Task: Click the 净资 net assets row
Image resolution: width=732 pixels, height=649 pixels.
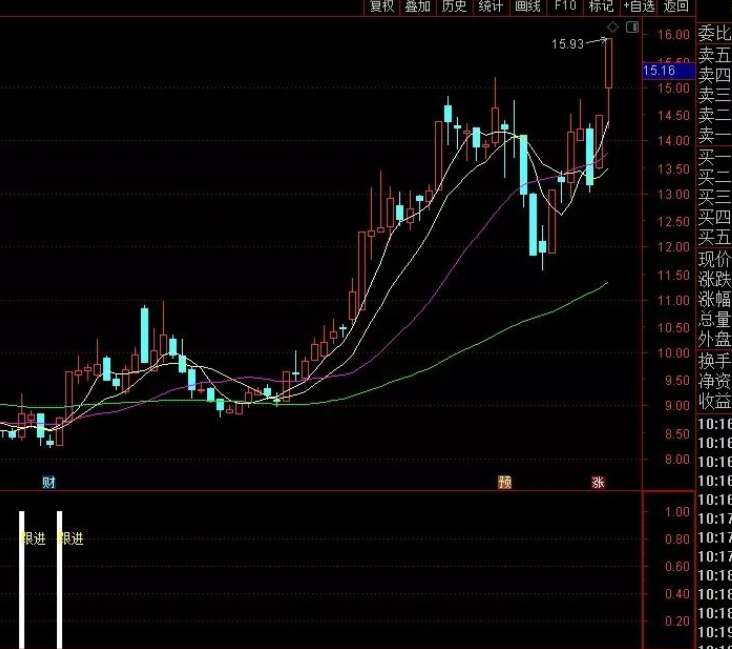Action: pos(714,381)
